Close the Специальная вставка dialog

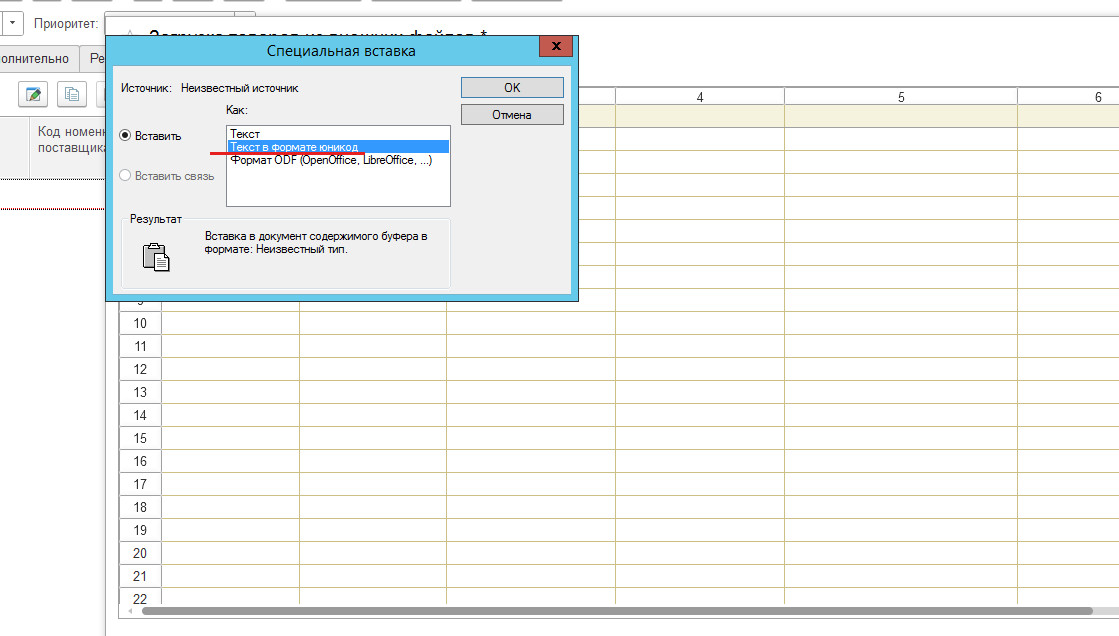coord(555,49)
